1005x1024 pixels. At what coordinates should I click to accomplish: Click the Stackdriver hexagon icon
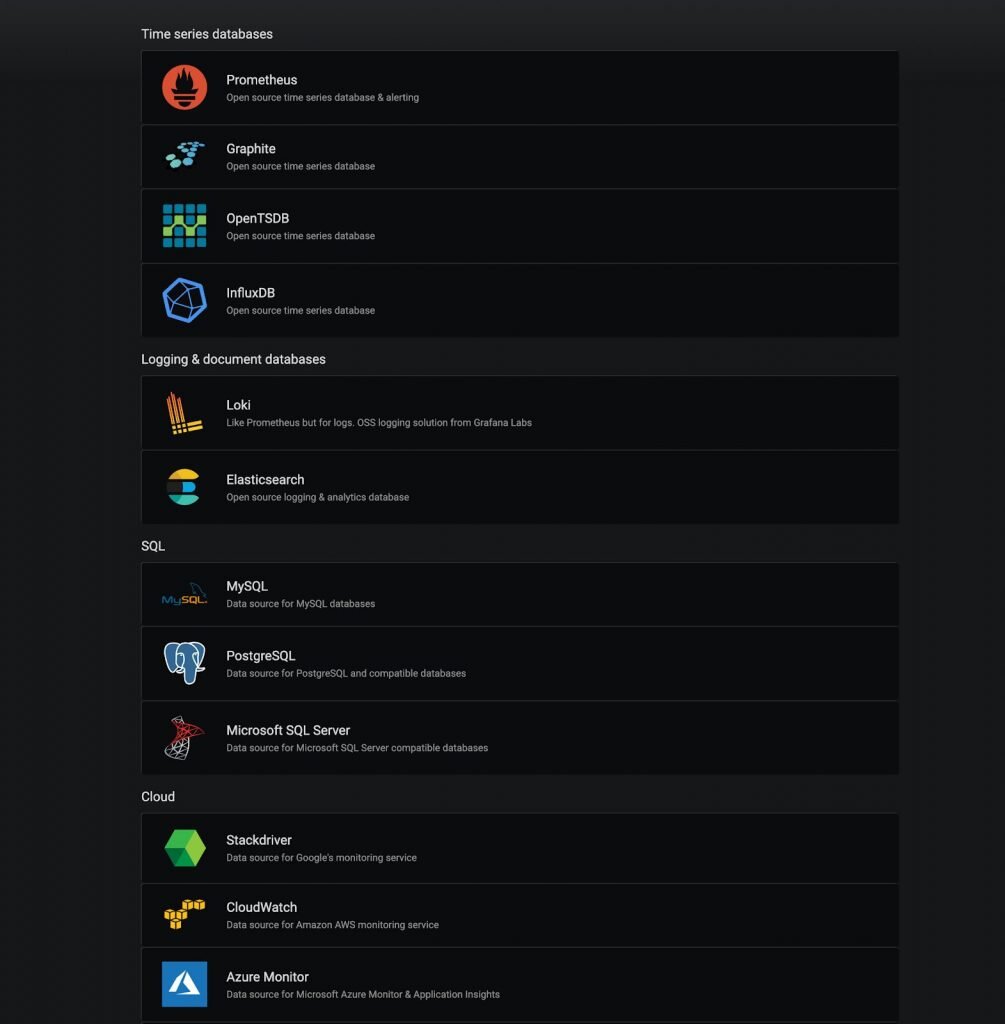tap(184, 847)
